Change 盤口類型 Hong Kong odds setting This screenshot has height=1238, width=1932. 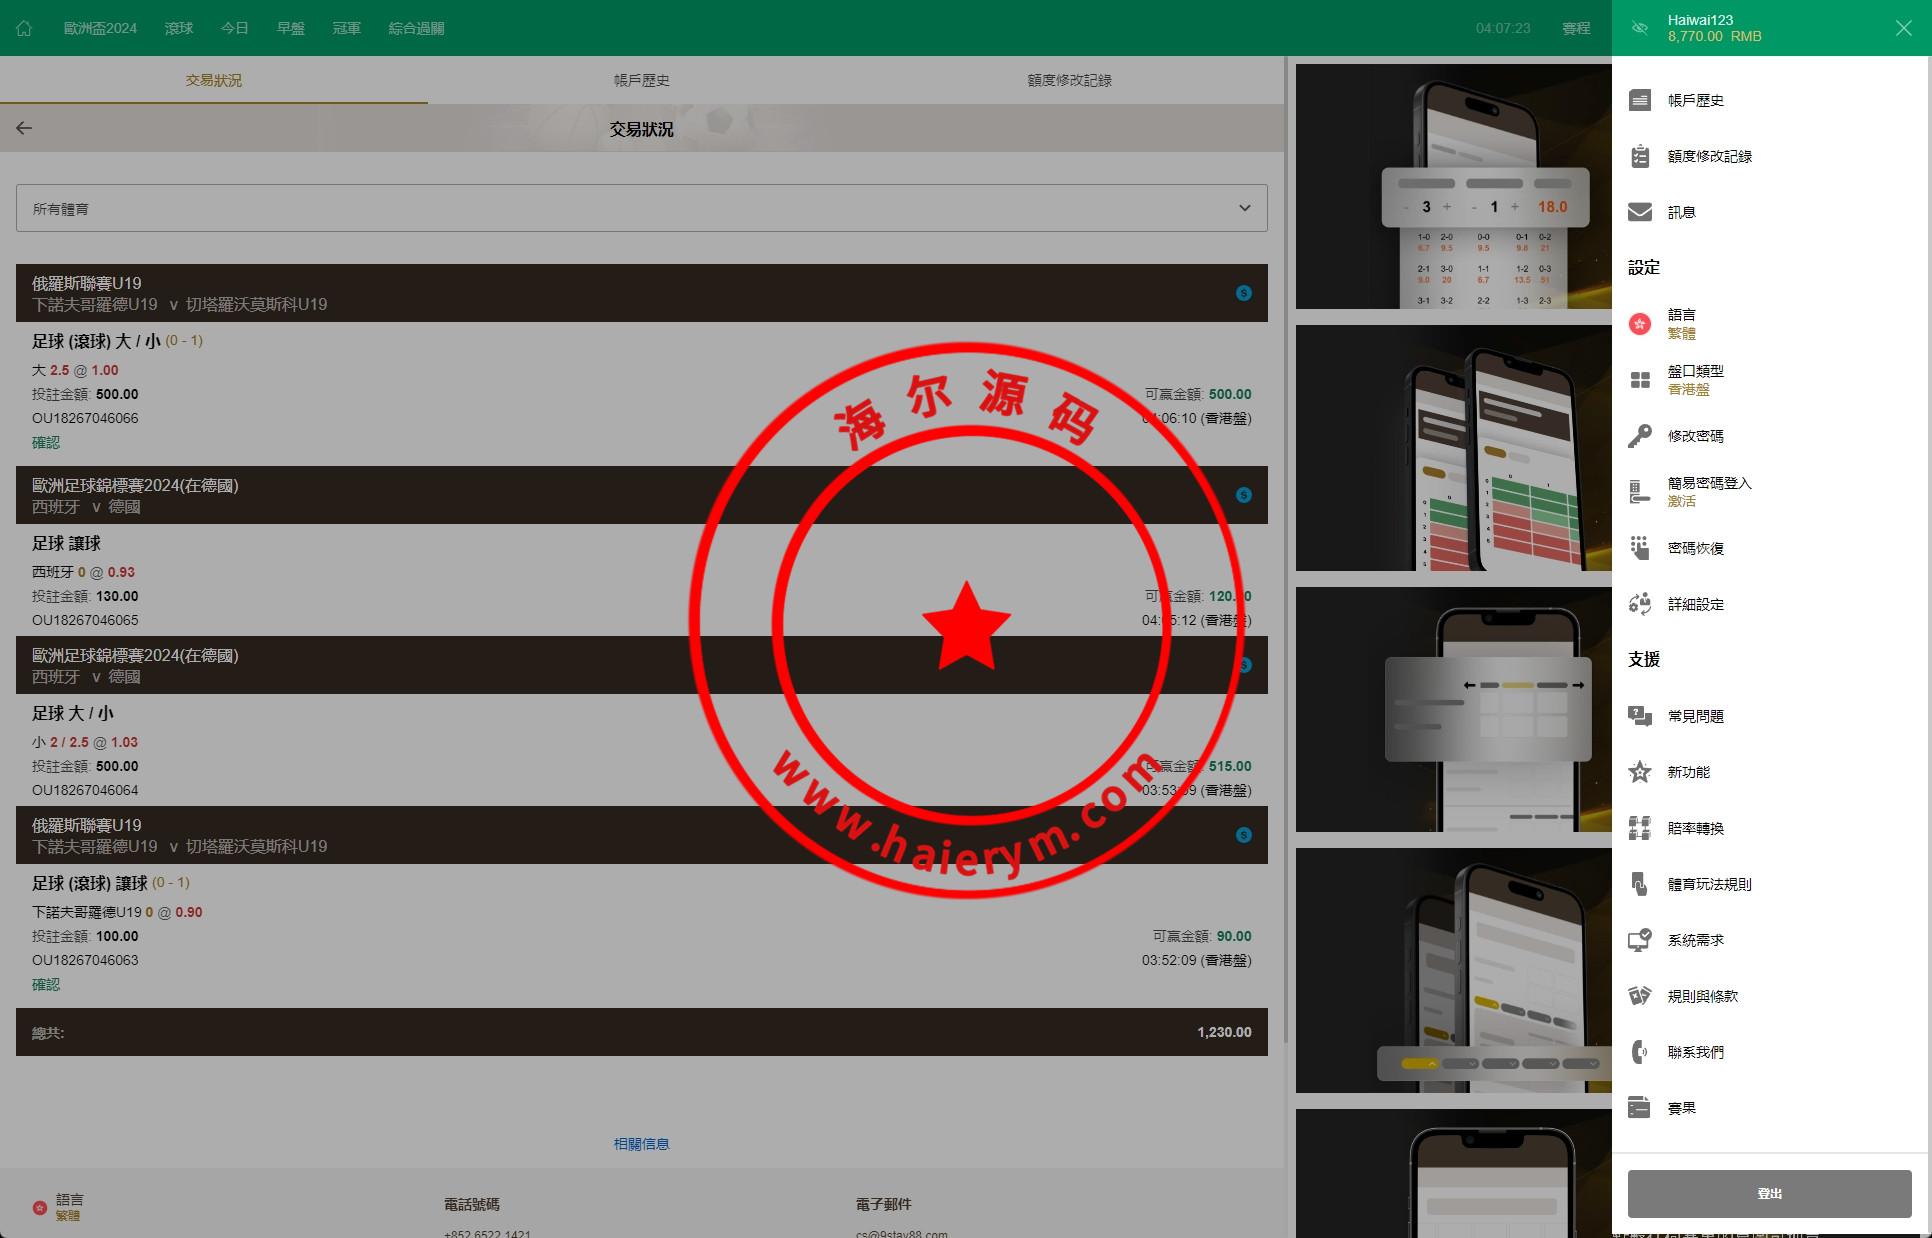click(1694, 380)
